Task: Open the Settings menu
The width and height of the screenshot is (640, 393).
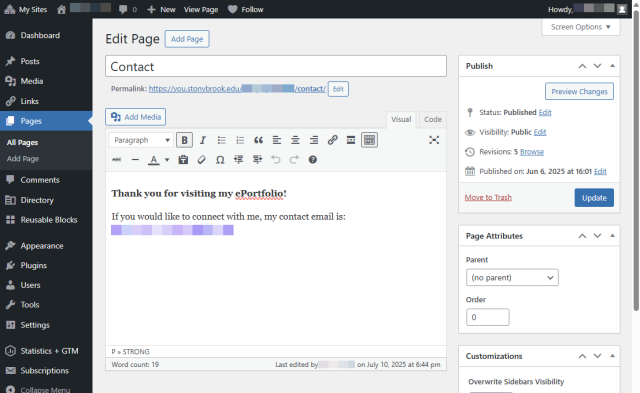Action: [x=46, y=325]
